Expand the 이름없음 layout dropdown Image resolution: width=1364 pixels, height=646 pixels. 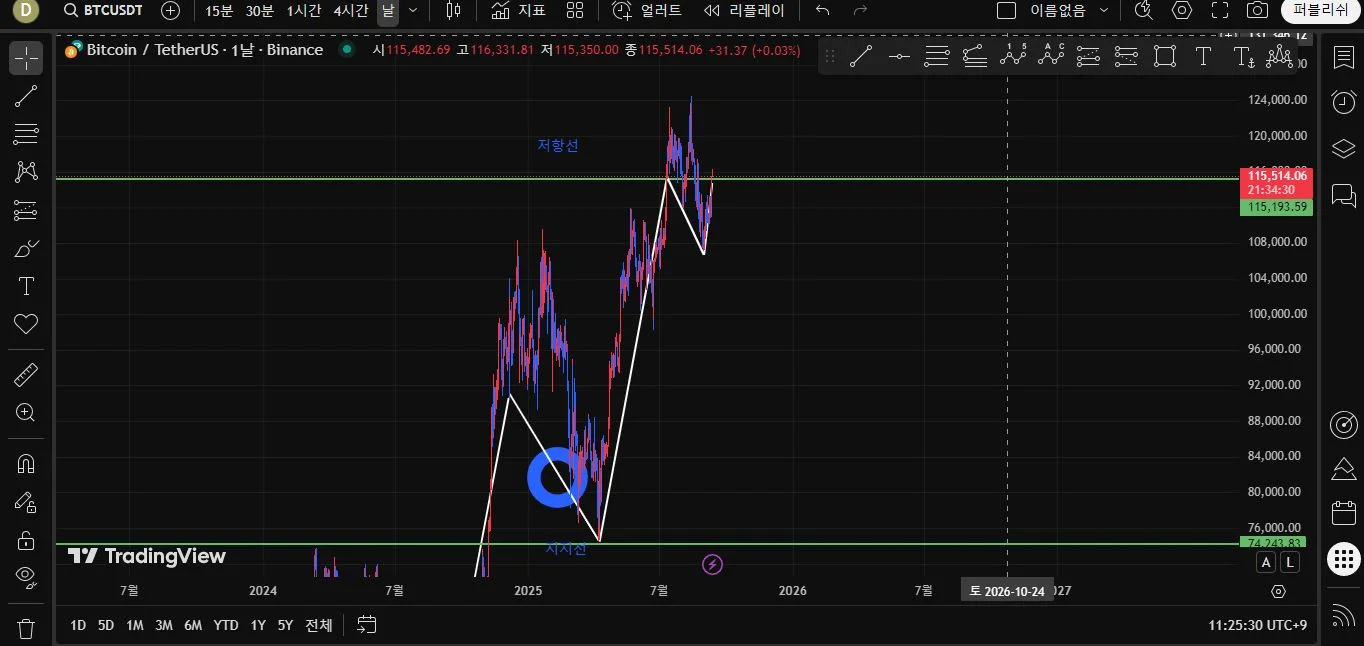point(1070,10)
